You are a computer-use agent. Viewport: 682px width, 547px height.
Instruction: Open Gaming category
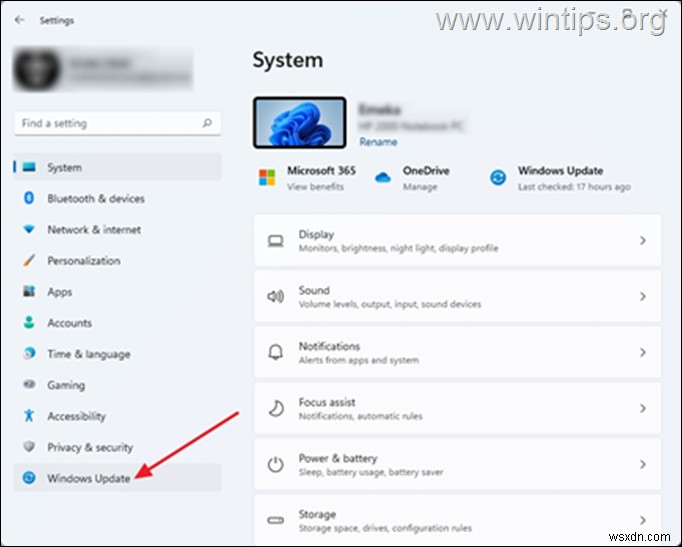click(x=66, y=385)
